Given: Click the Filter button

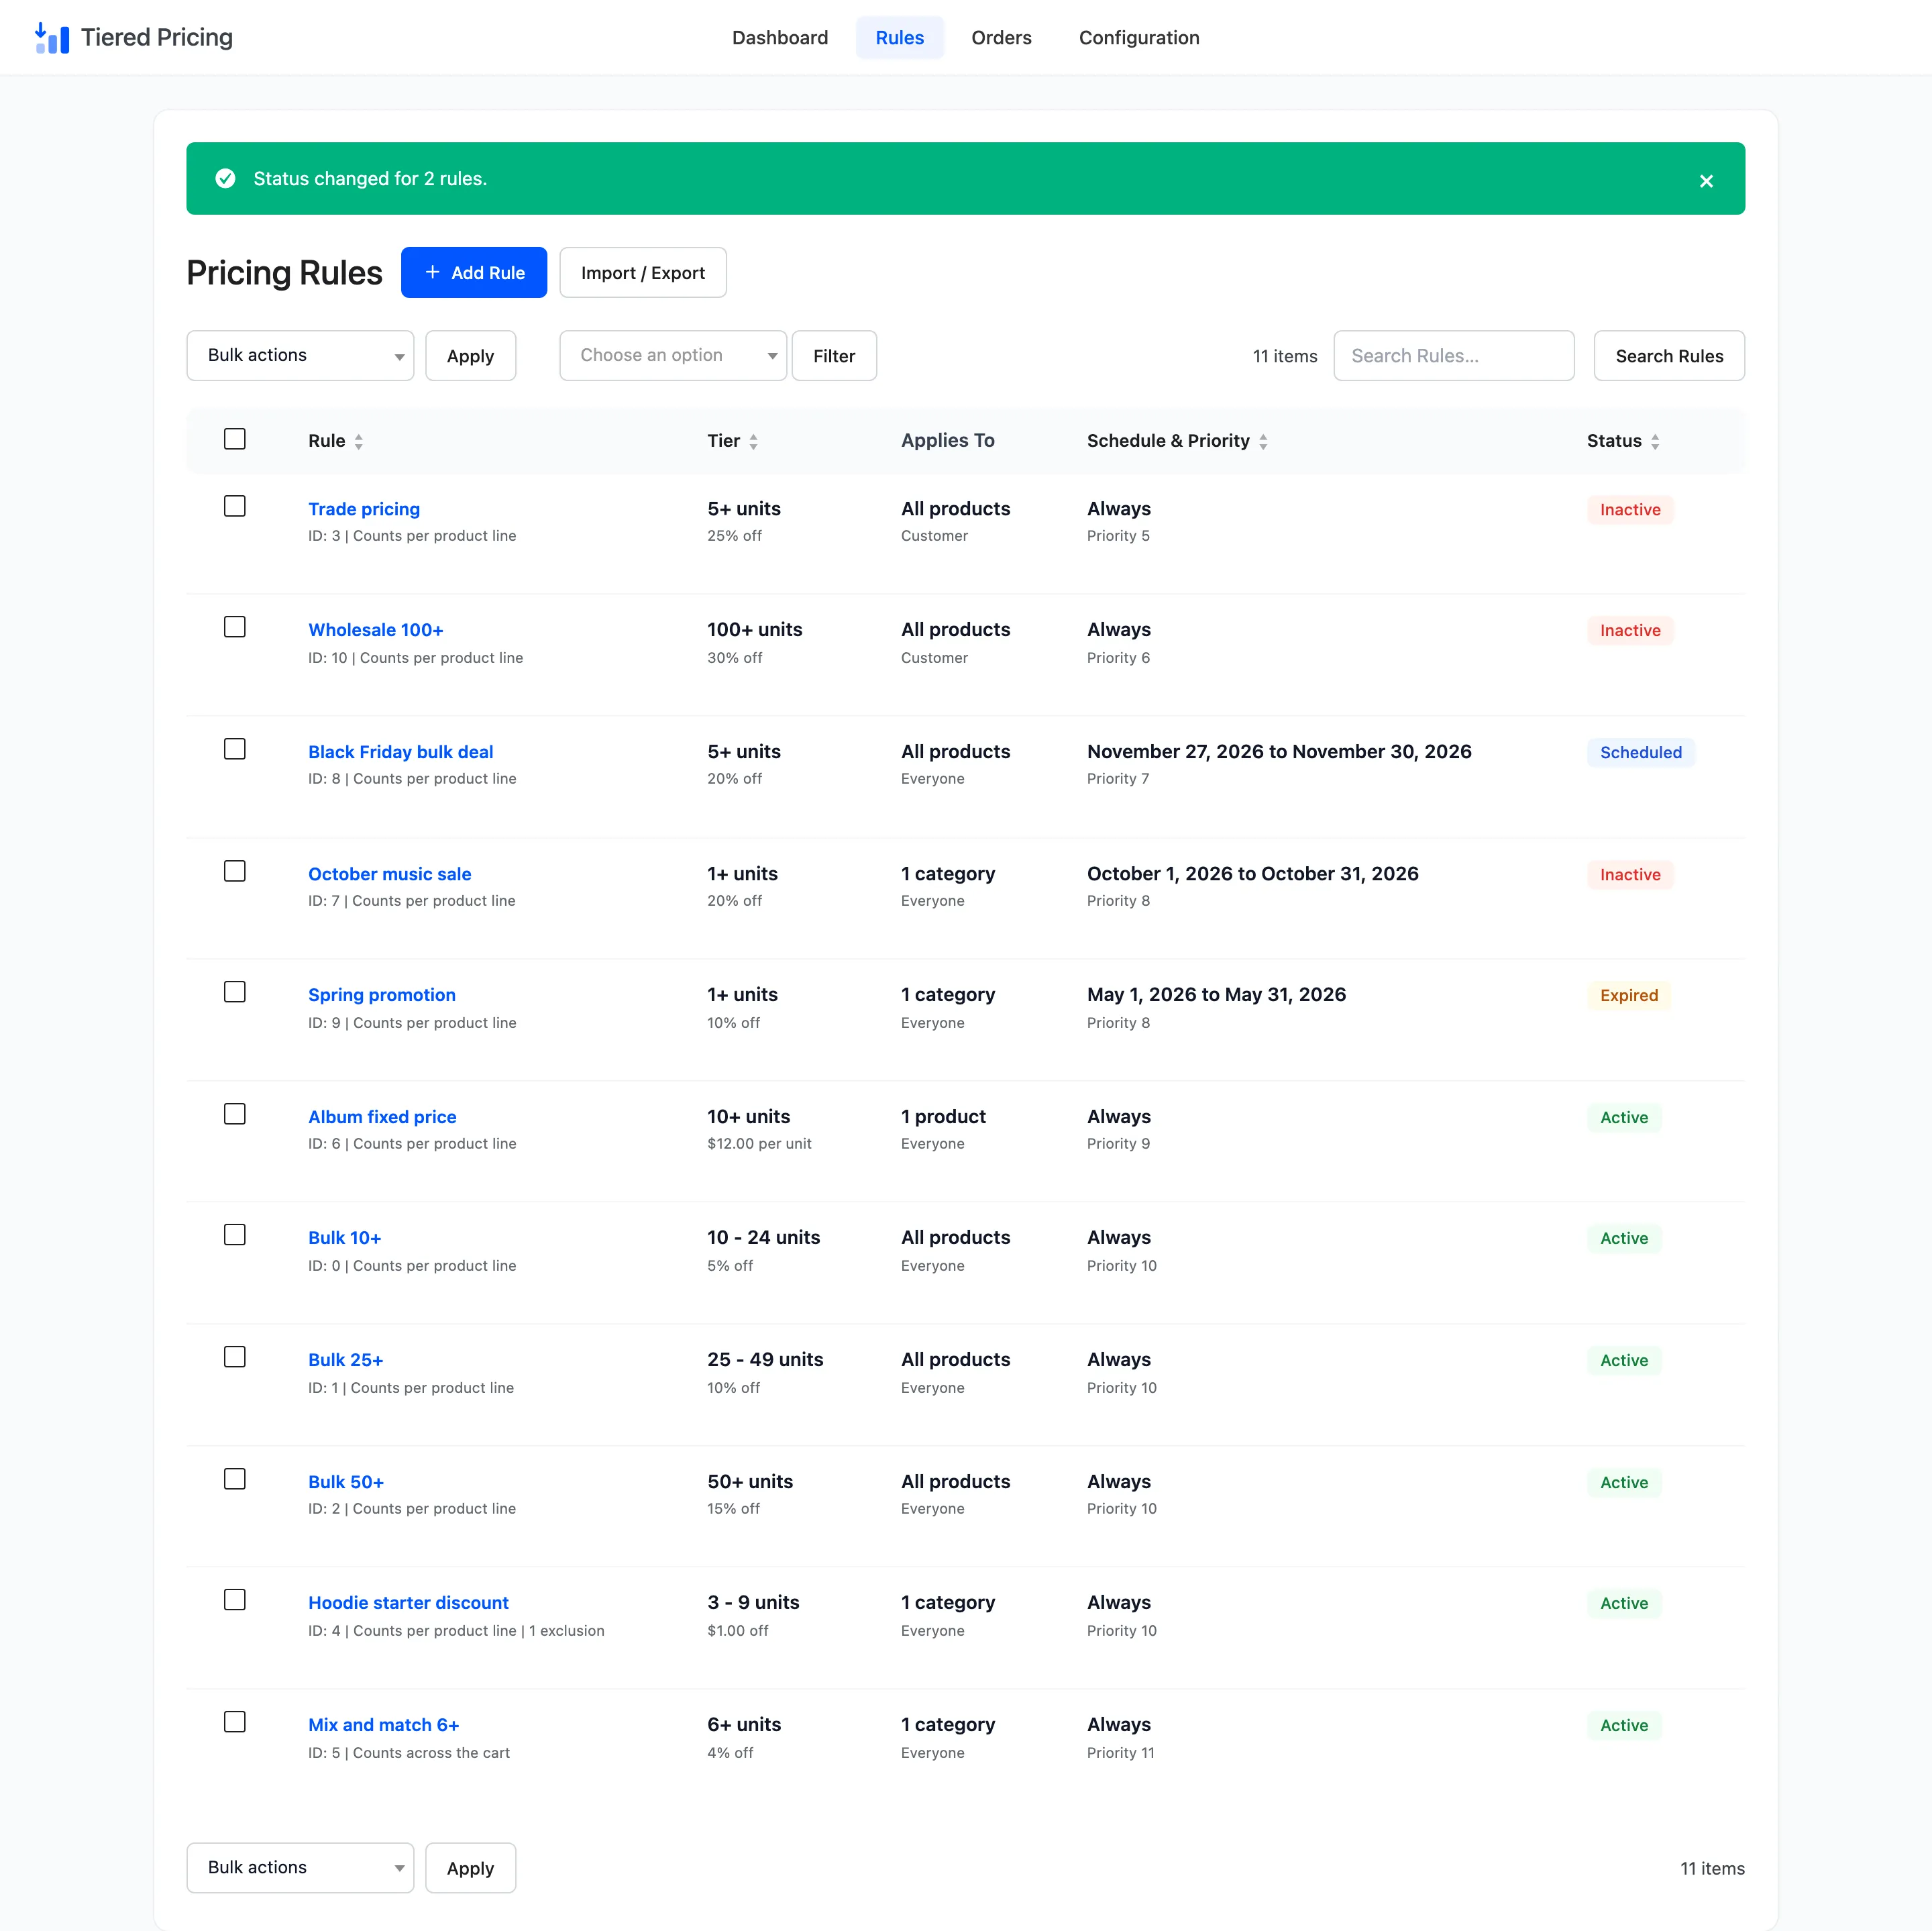Looking at the screenshot, I should (834, 356).
